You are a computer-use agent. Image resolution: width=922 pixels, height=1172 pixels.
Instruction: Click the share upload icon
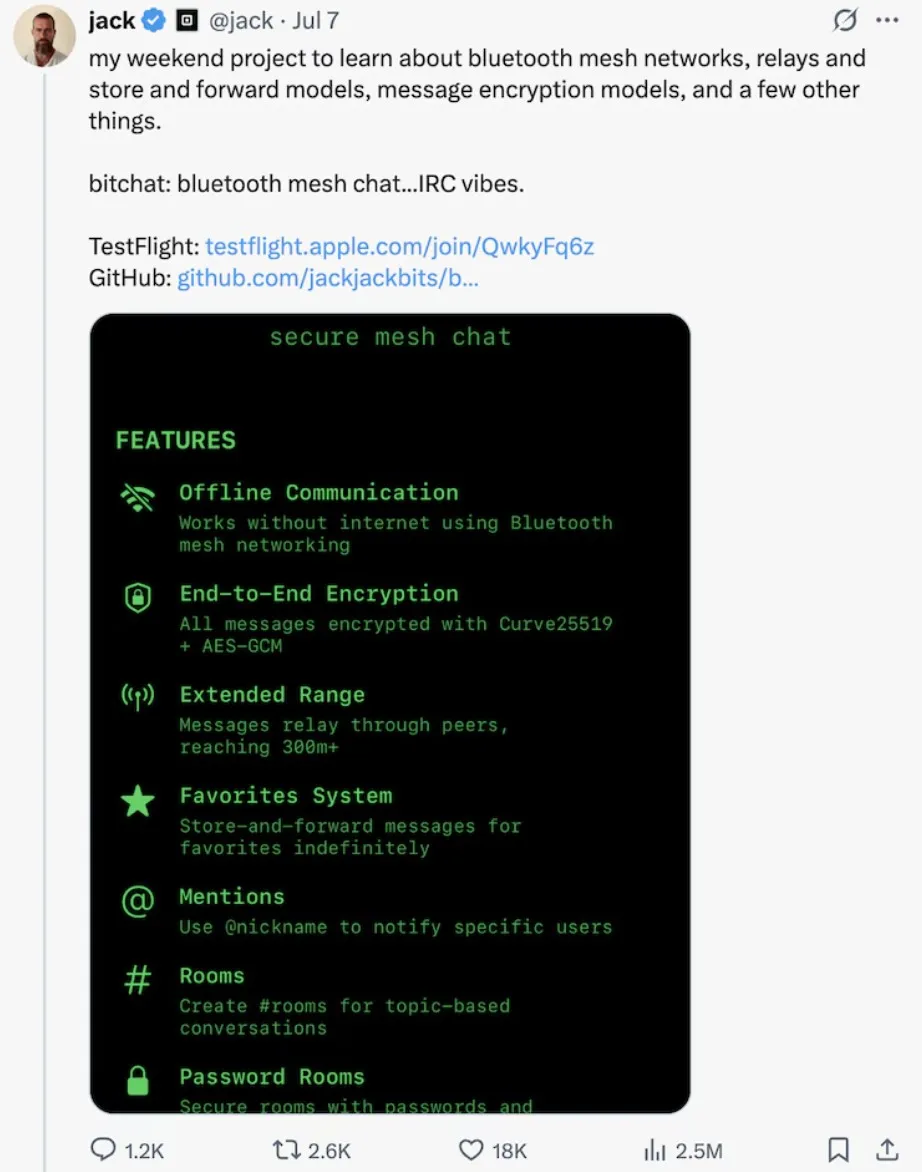coord(887,1149)
